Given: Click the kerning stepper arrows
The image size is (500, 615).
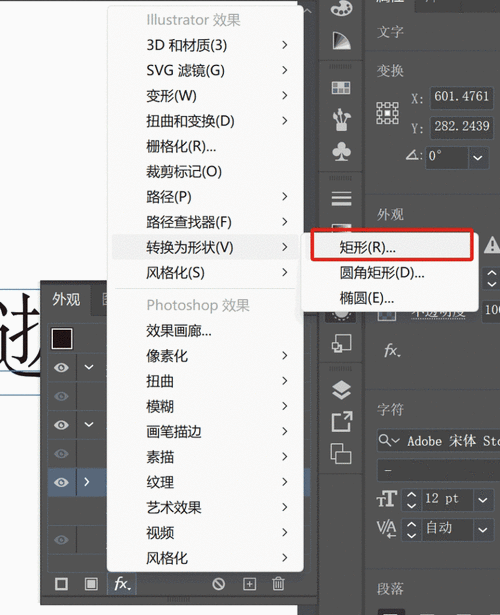Looking at the screenshot, I should coord(411,529).
